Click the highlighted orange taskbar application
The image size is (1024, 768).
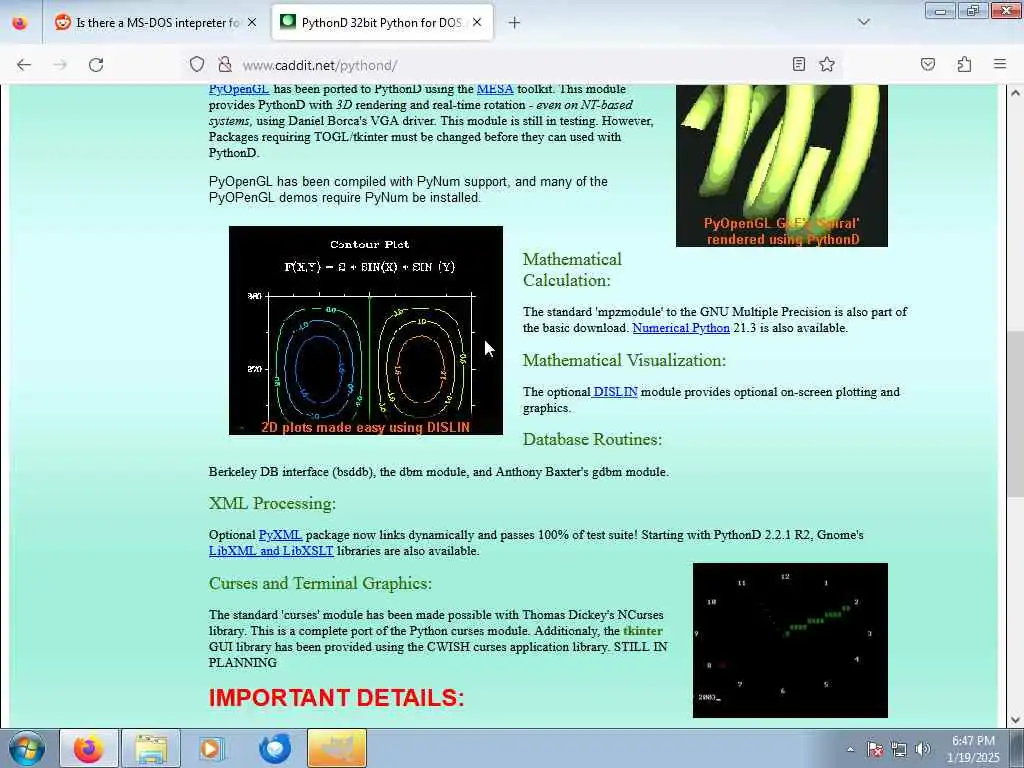[x=337, y=748]
